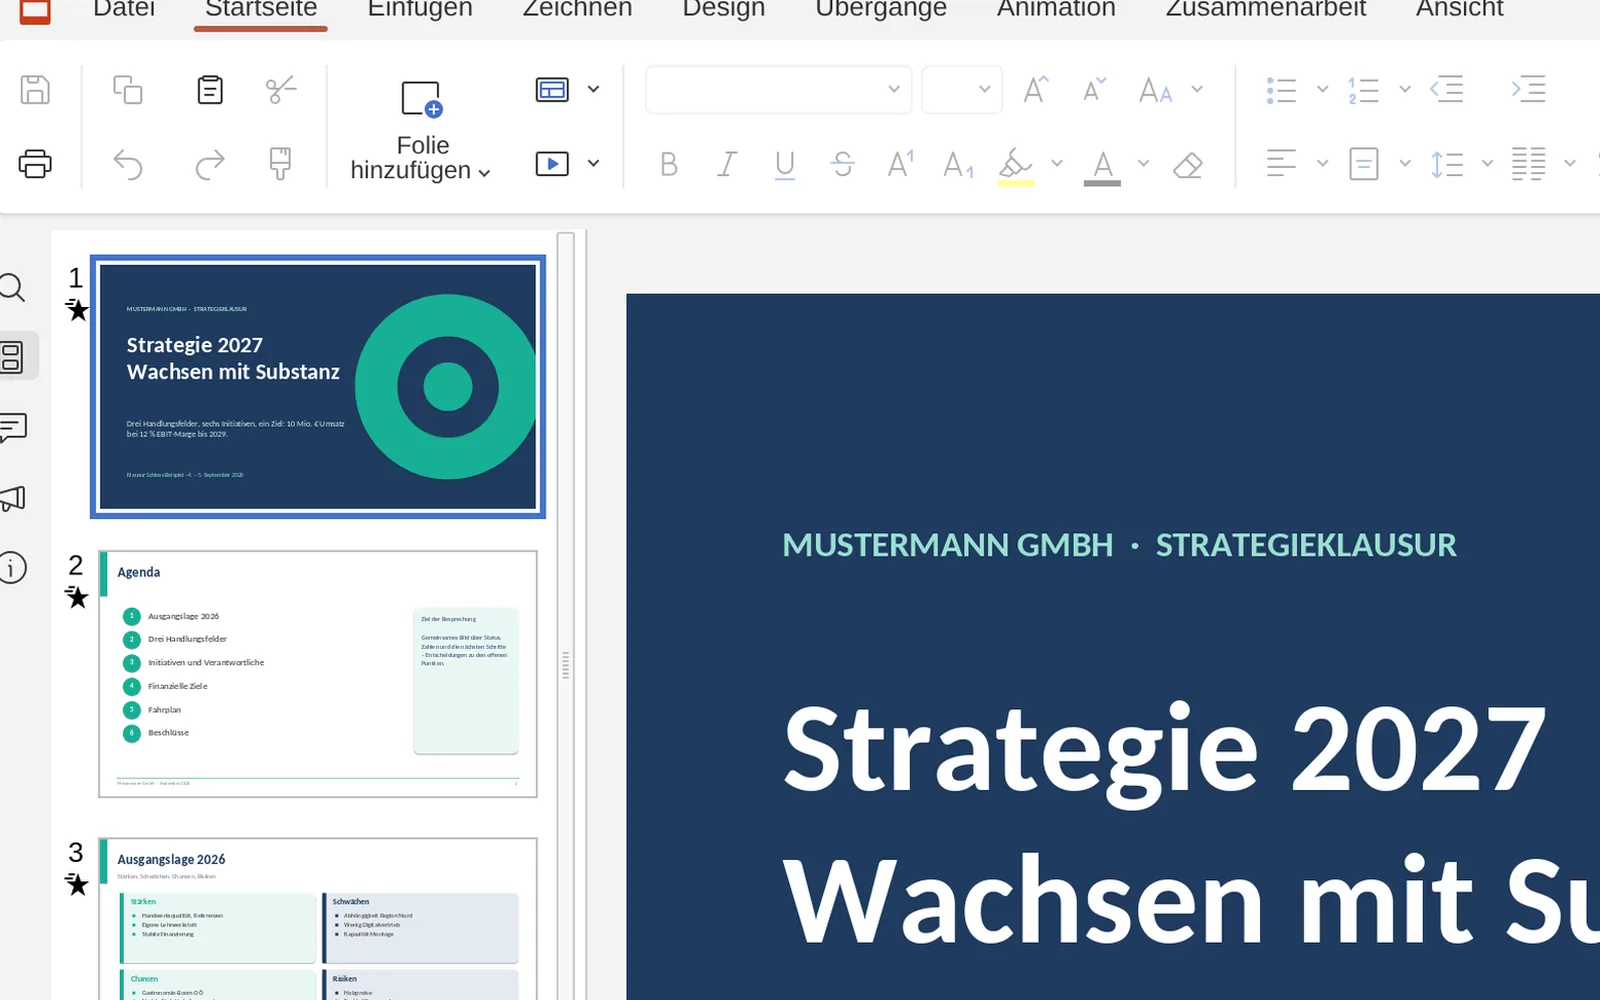
Task: Decrease indent of paragraph
Action: [x=1447, y=90]
